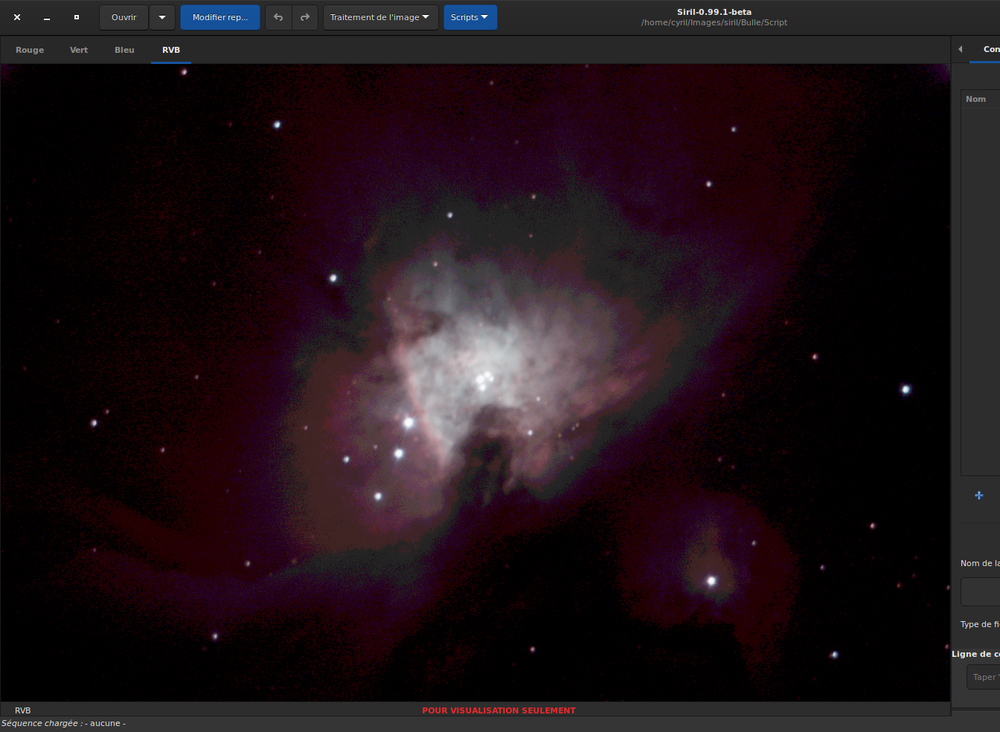The height and width of the screenshot is (732, 1000).
Task: Maximize the Siril application window
Action: (x=77, y=17)
